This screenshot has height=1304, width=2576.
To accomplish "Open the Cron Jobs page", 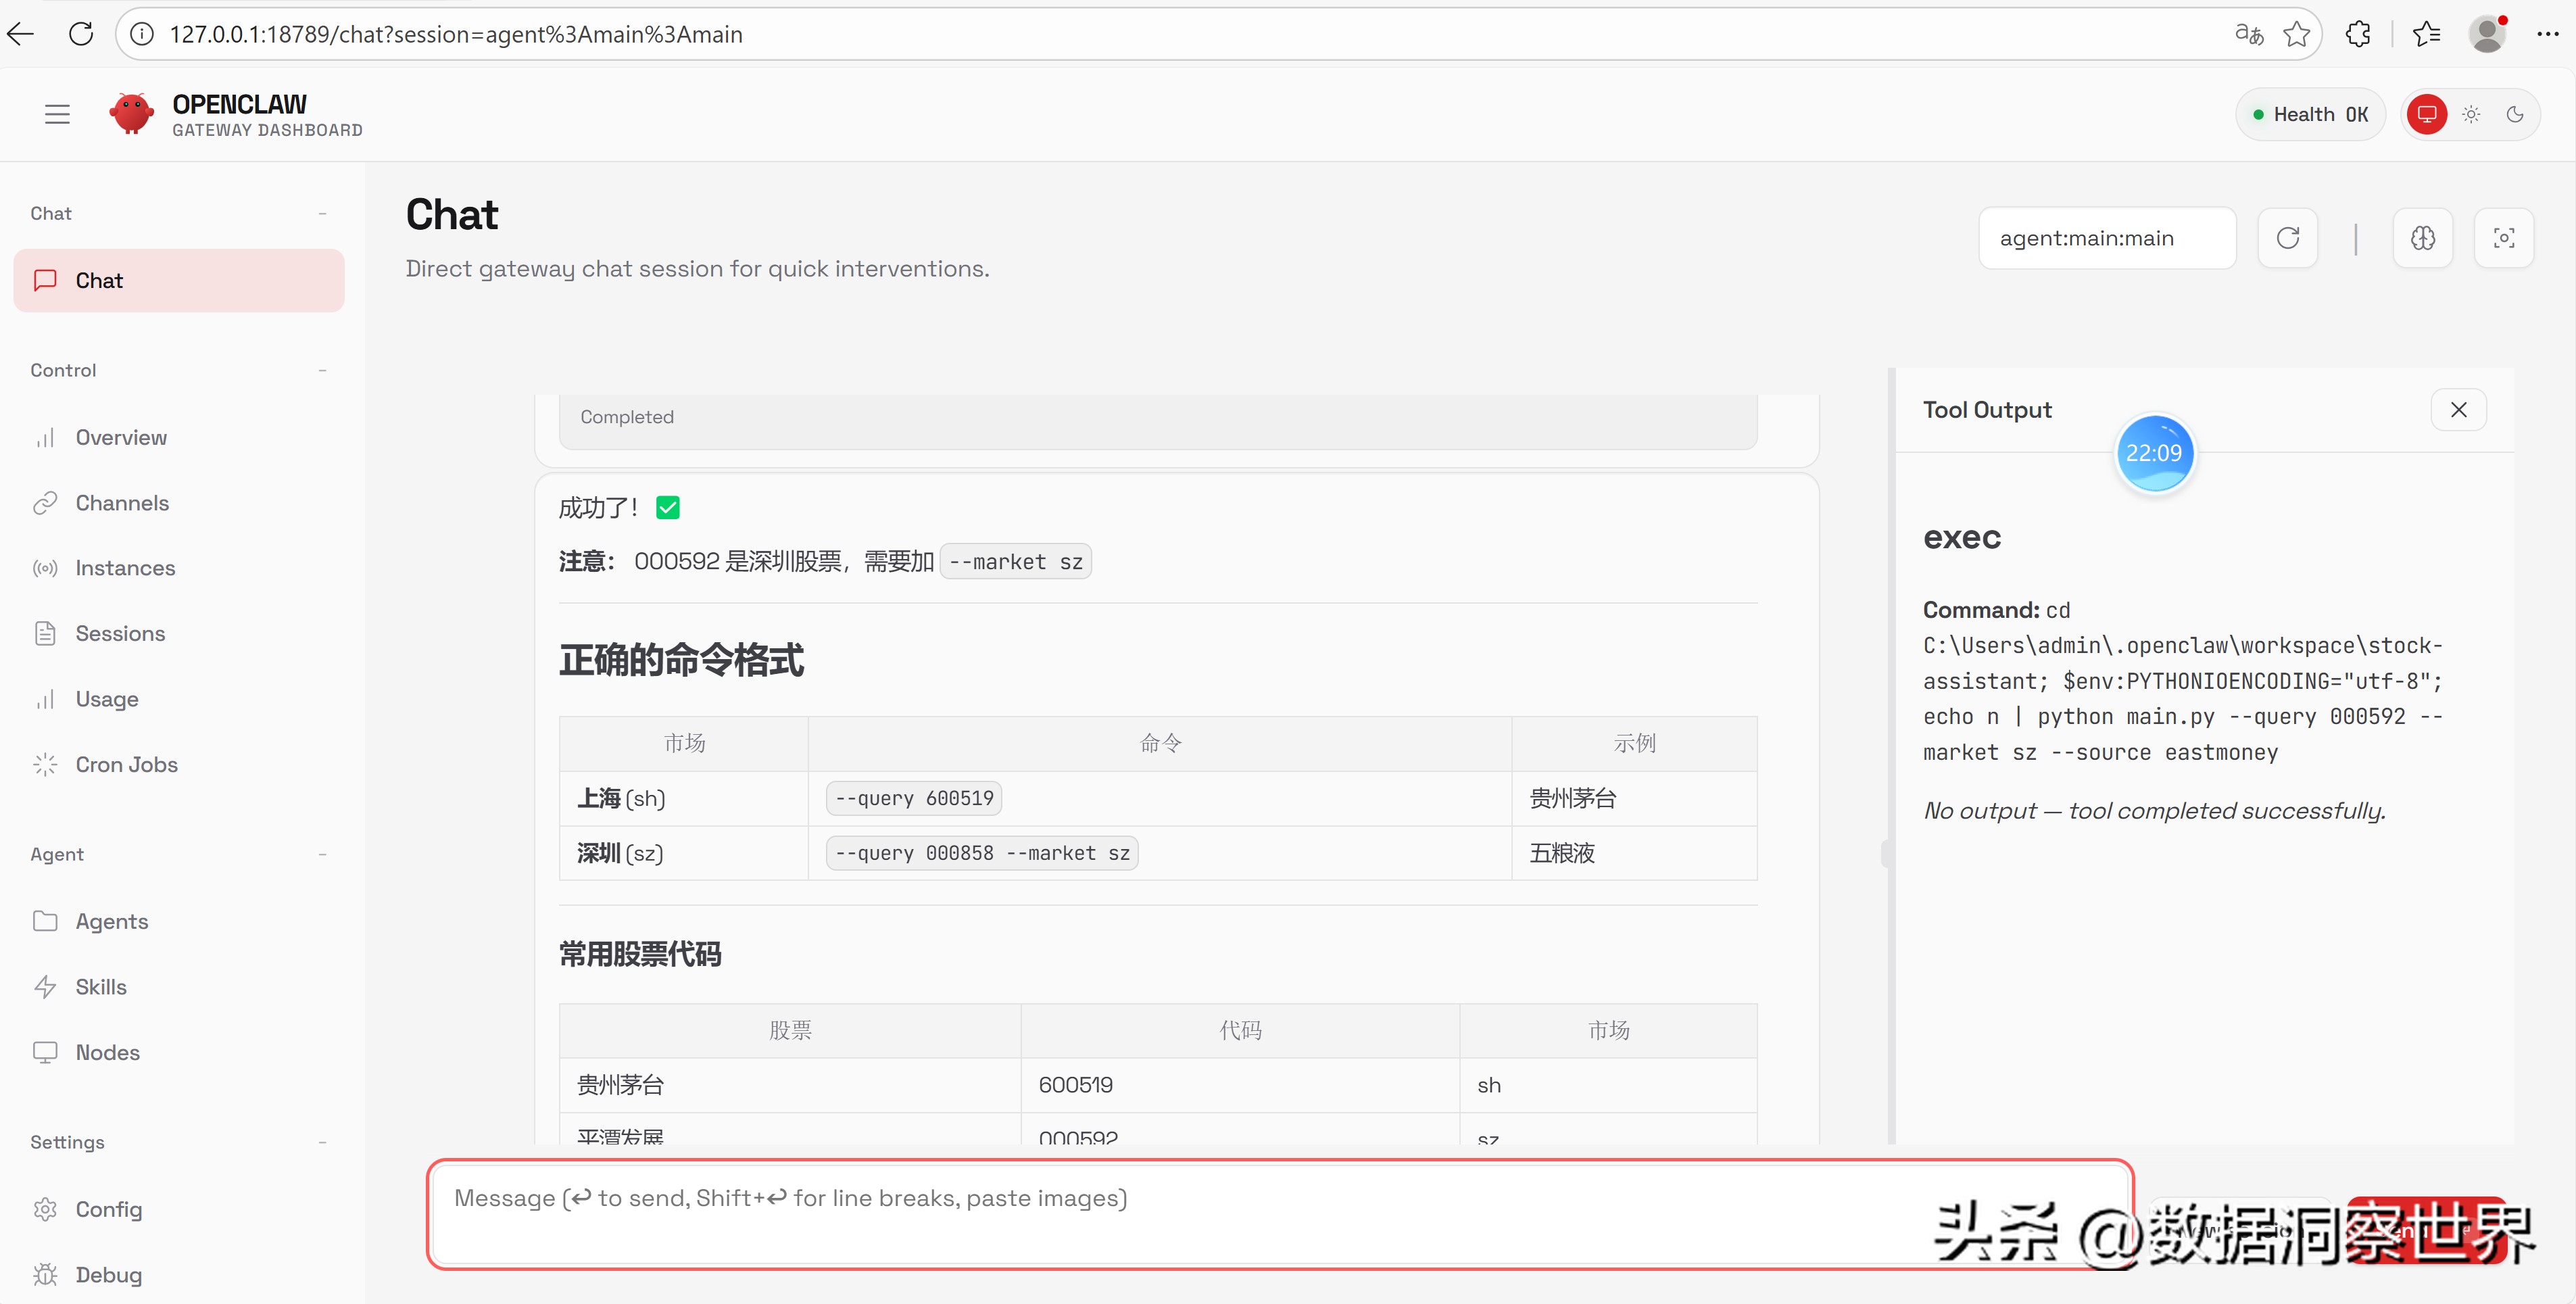I will [x=126, y=764].
